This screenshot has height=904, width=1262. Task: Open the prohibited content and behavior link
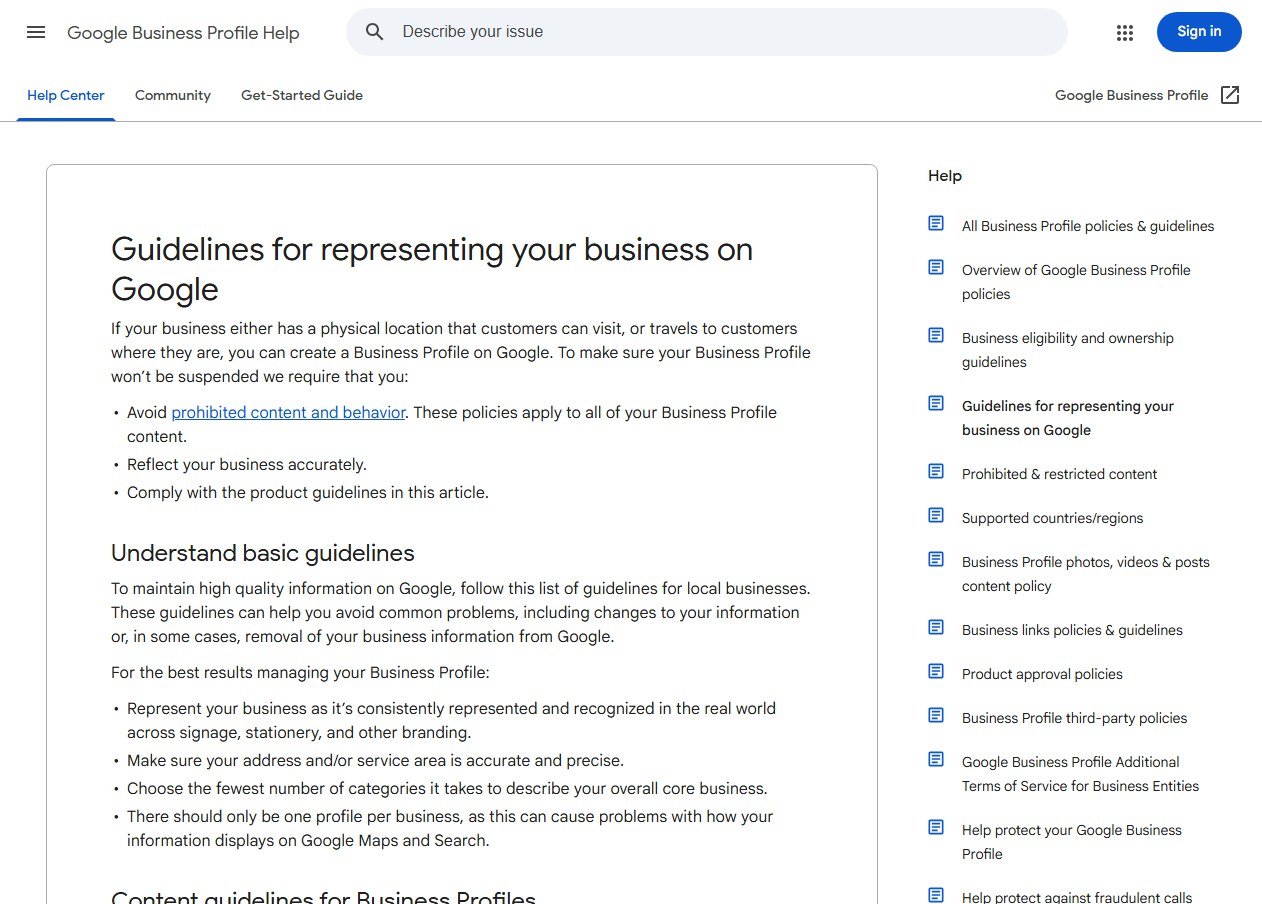tap(288, 412)
